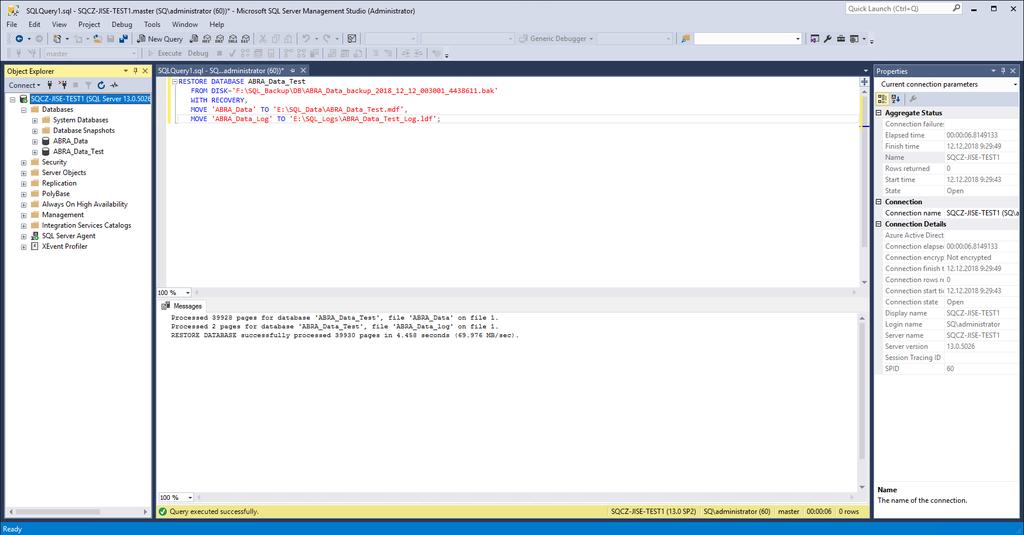Collapse the Databases tree node
The image size is (1024, 535).
click(24, 110)
